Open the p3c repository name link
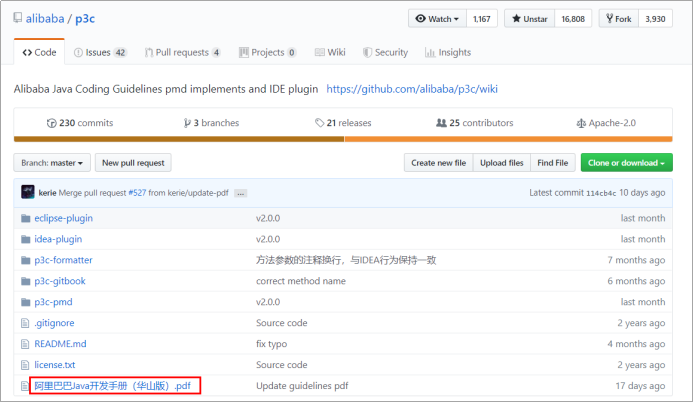694x402 pixels. click(x=85, y=19)
